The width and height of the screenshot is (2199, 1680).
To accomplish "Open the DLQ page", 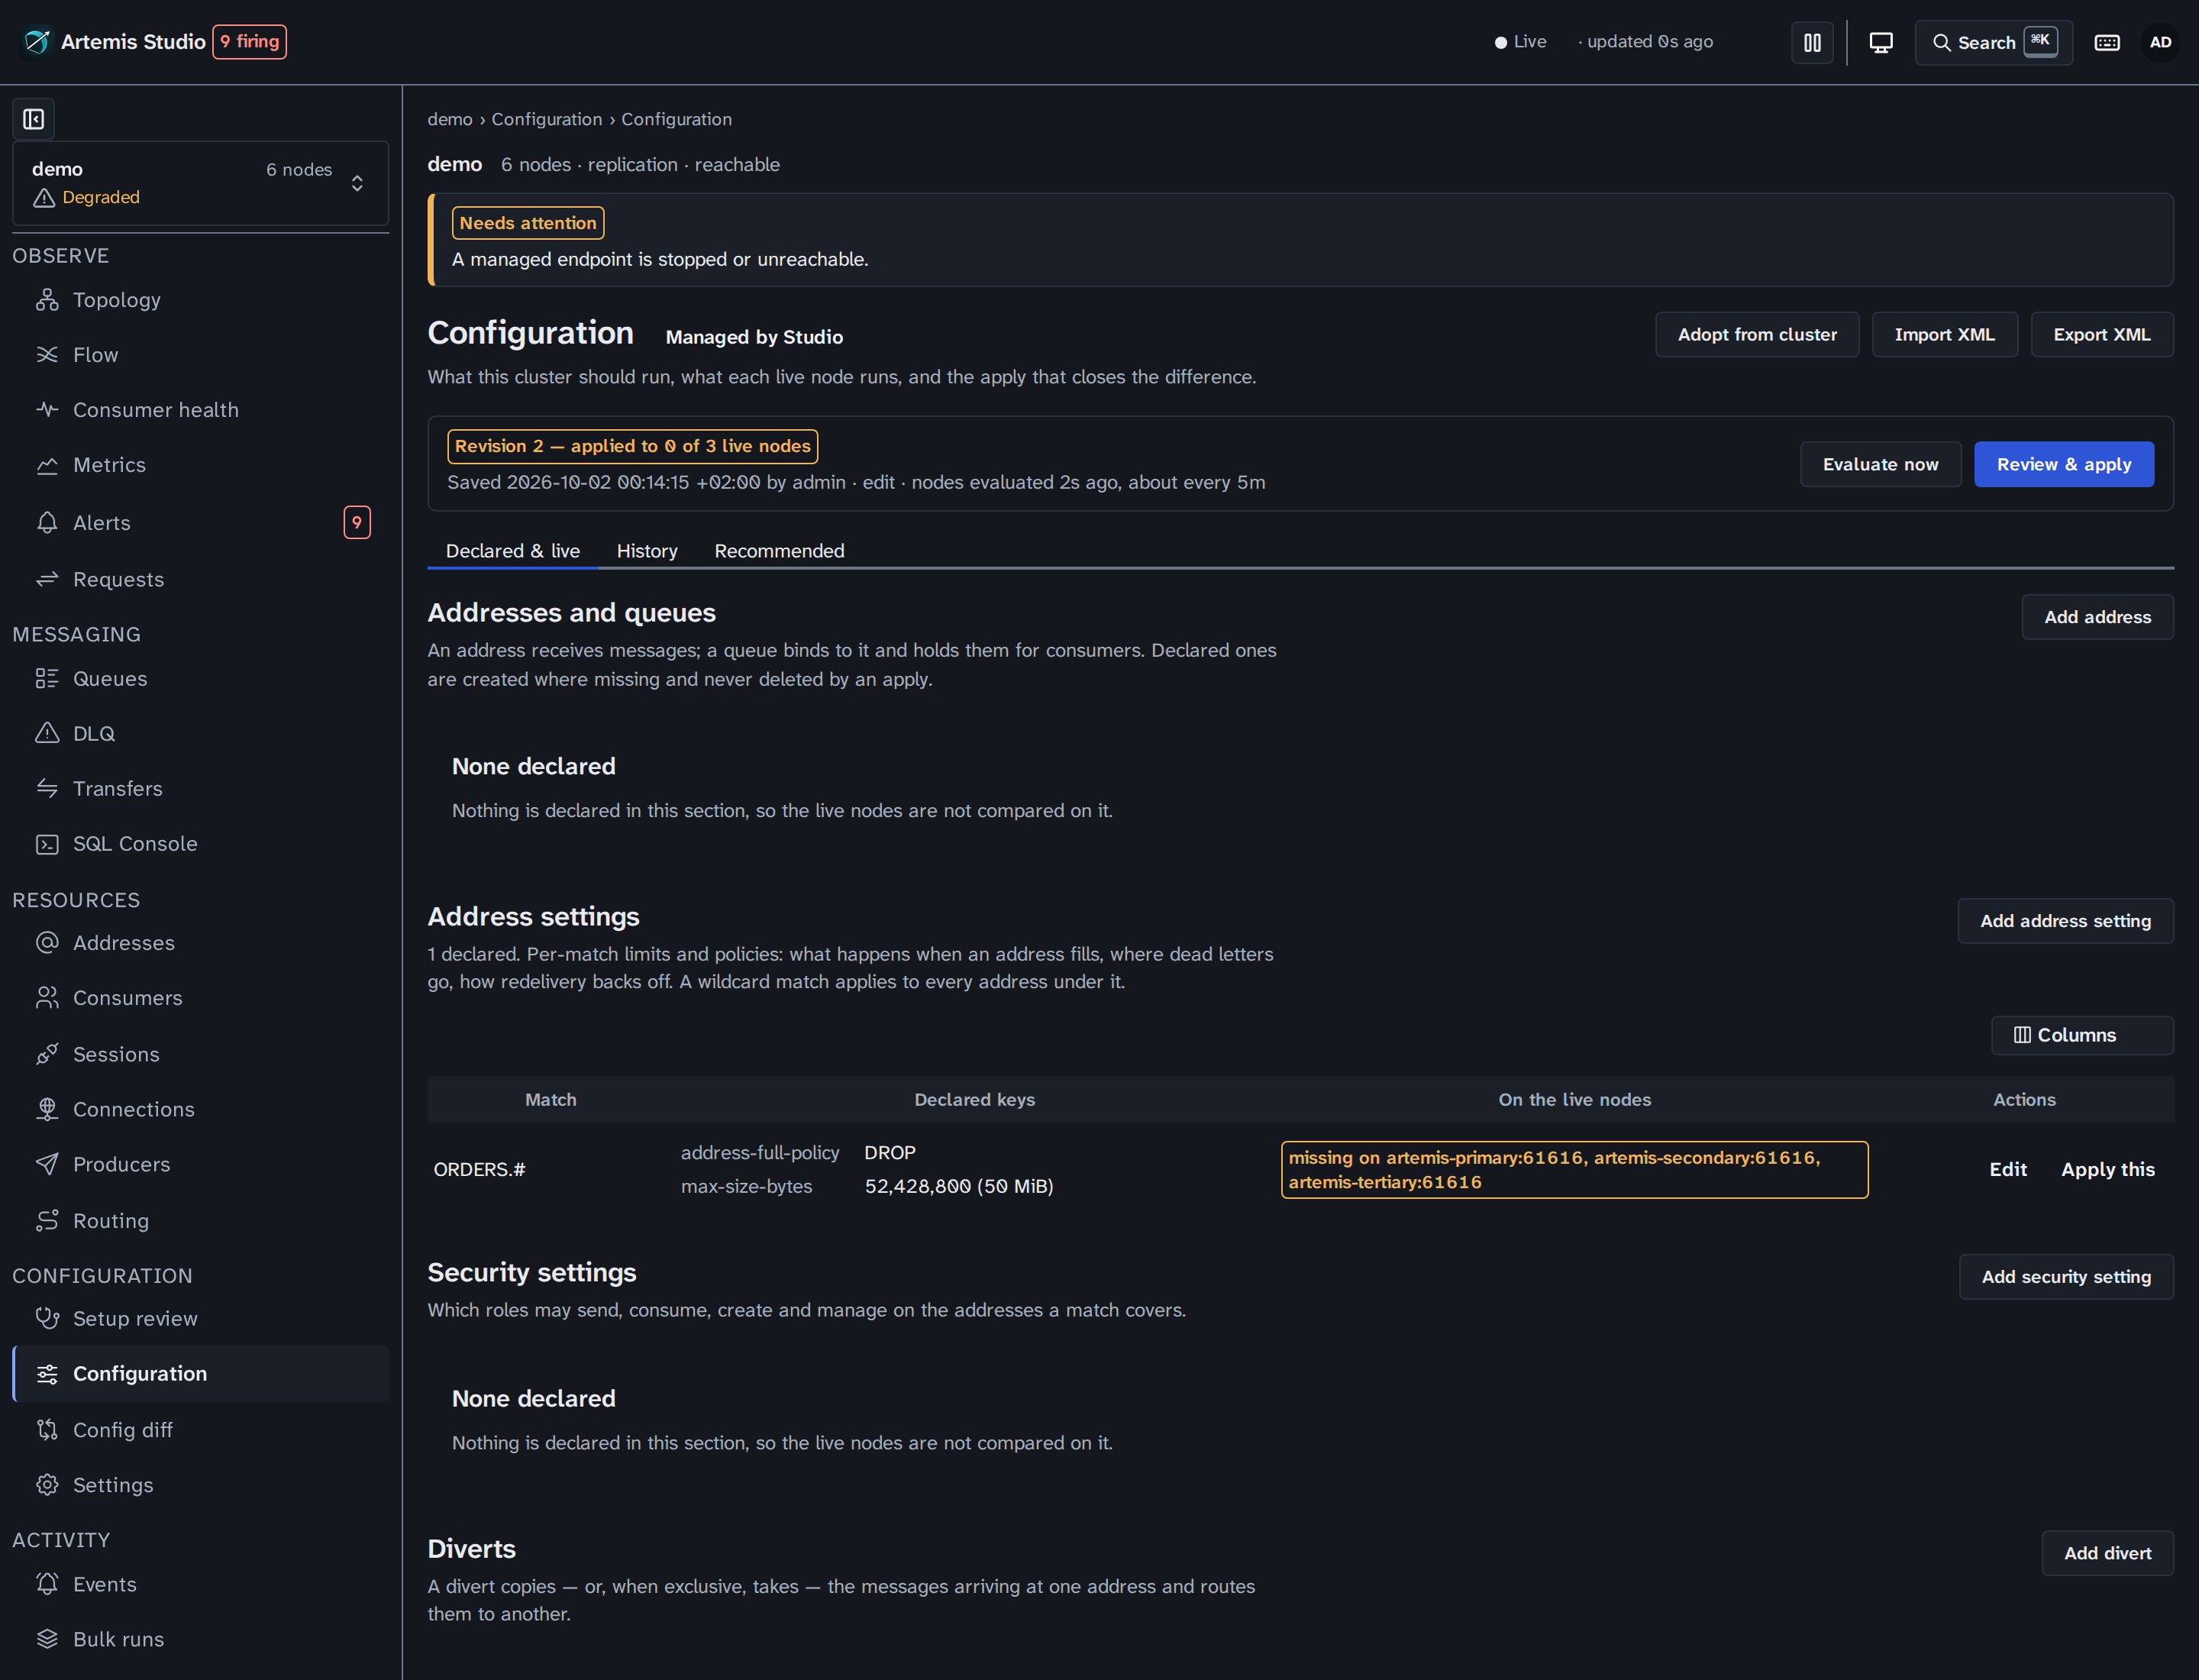I will point(200,734).
